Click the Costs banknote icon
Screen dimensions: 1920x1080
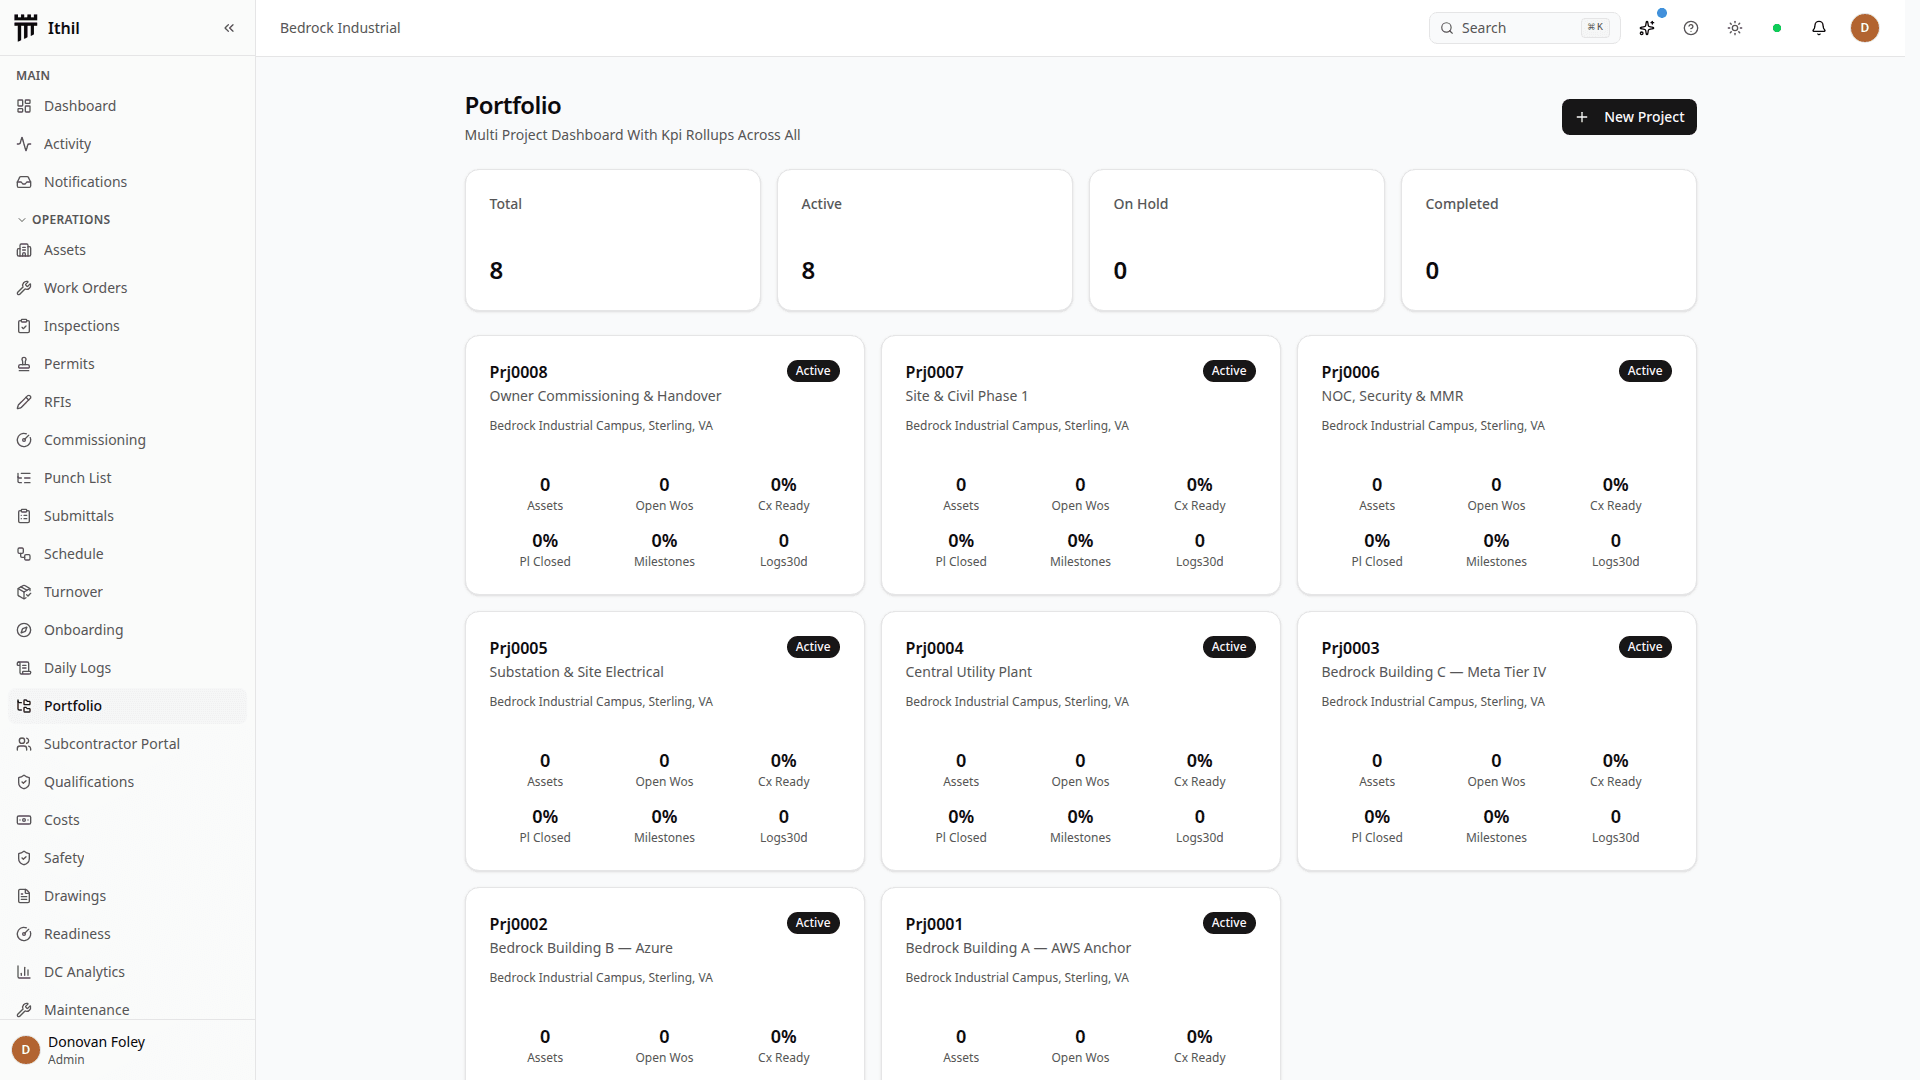[x=24, y=820]
